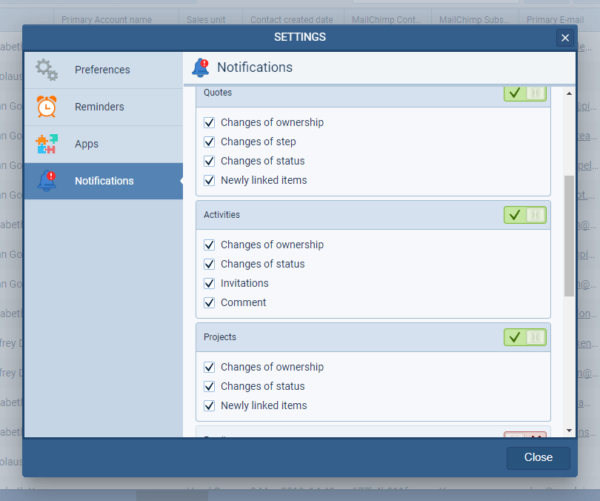This screenshot has height=501, width=600.
Task: Click the Notifications bell icon in sidebar
Action: (47, 181)
